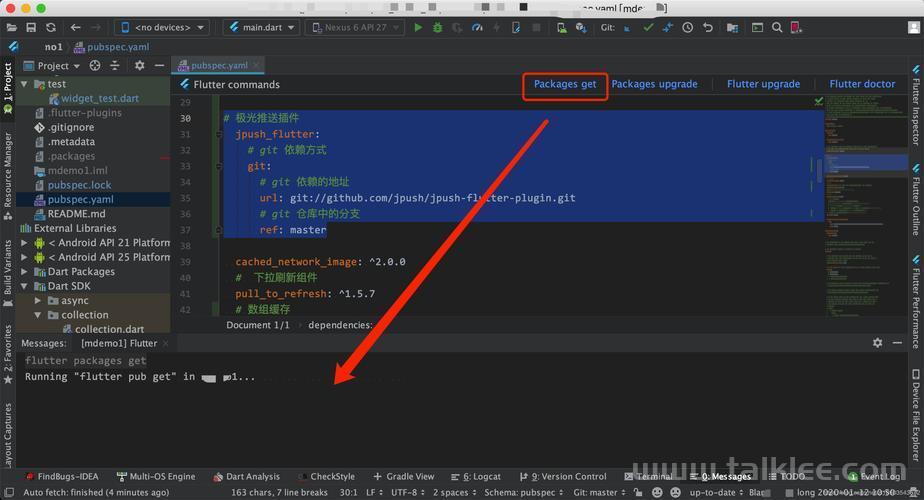Start debugging with the green bug icon

[x=437, y=27]
